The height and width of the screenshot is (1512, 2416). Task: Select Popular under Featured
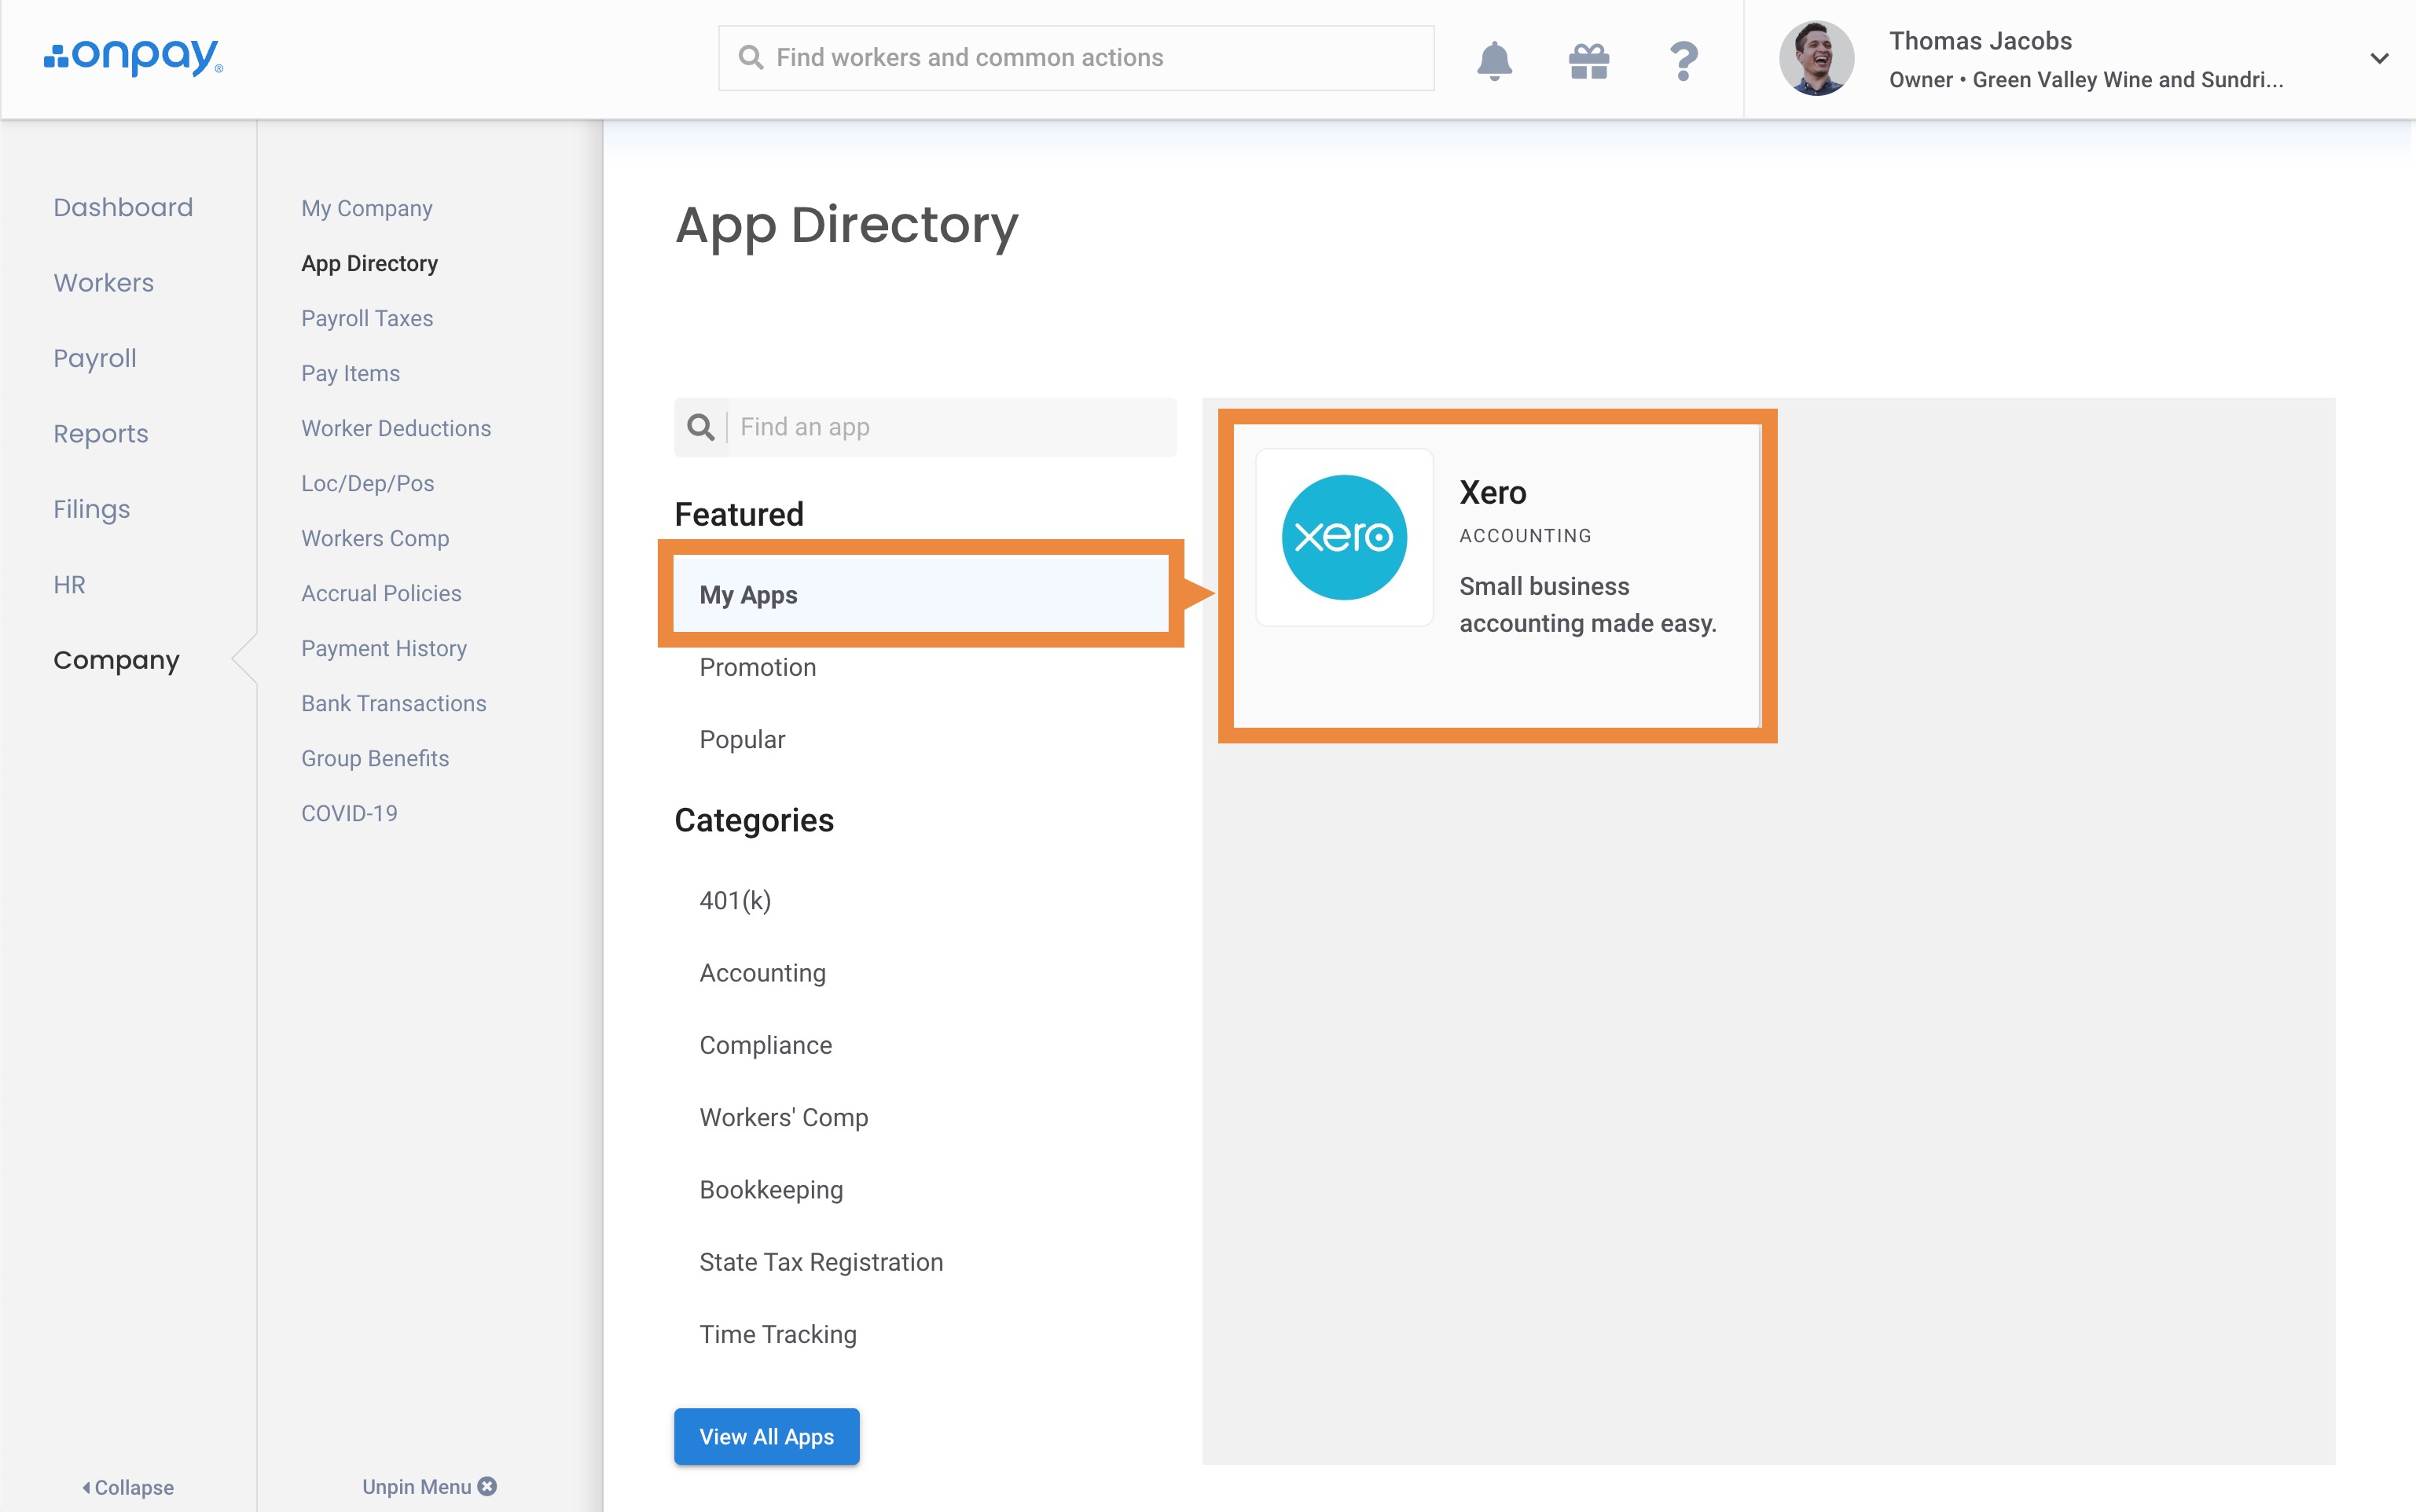pyautogui.click(x=742, y=739)
